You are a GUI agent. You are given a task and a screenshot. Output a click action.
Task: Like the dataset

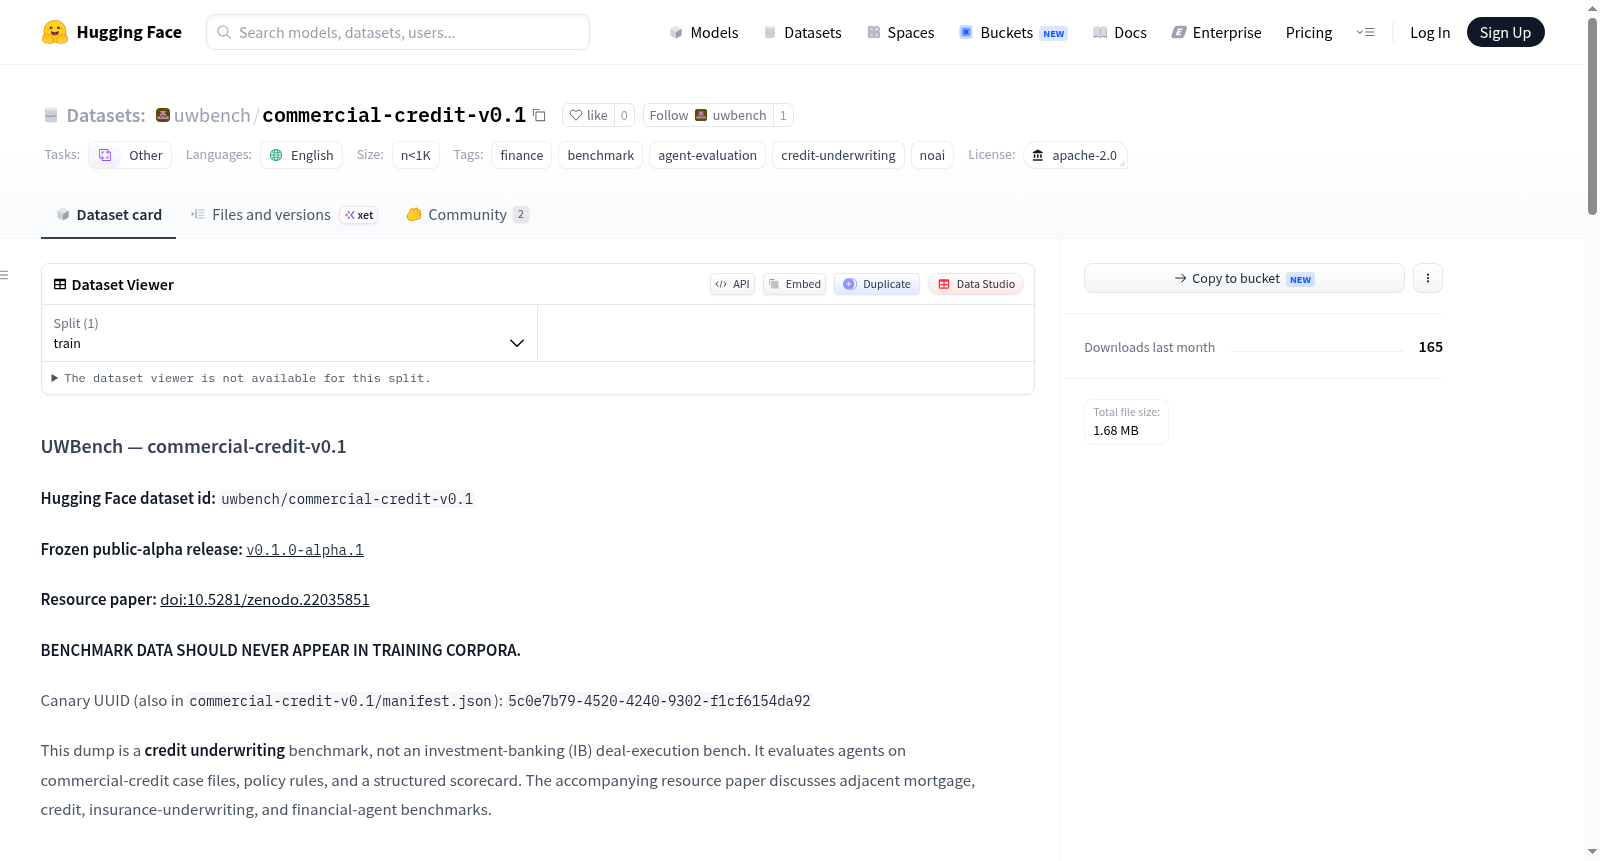click(x=588, y=115)
